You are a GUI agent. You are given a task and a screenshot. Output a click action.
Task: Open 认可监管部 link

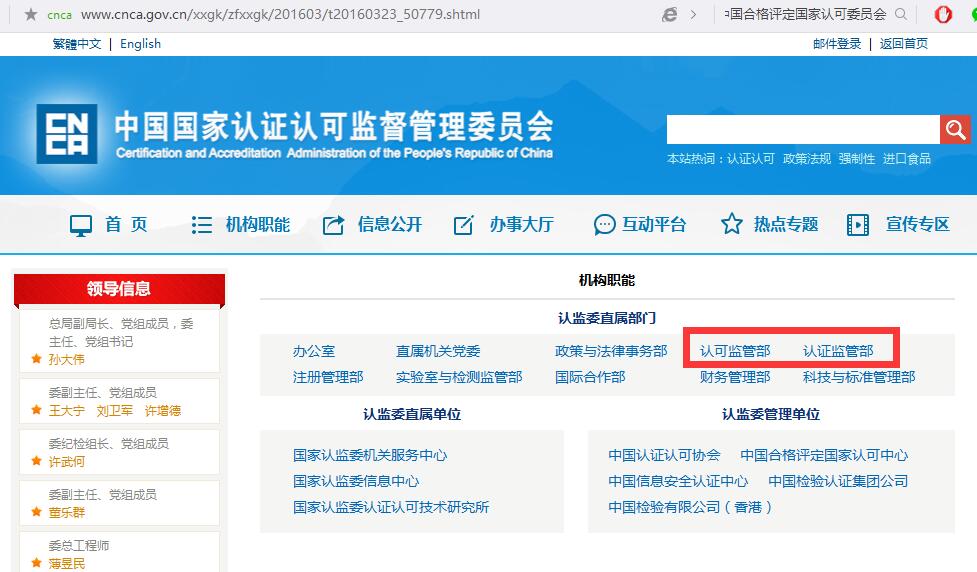pyautogui.click(x=735, y=351)
